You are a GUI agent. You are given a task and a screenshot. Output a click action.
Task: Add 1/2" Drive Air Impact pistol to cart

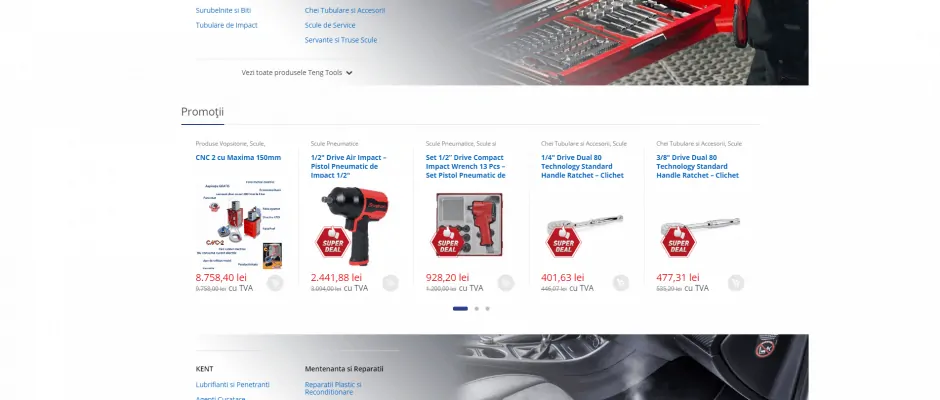(x=390, y=283)
